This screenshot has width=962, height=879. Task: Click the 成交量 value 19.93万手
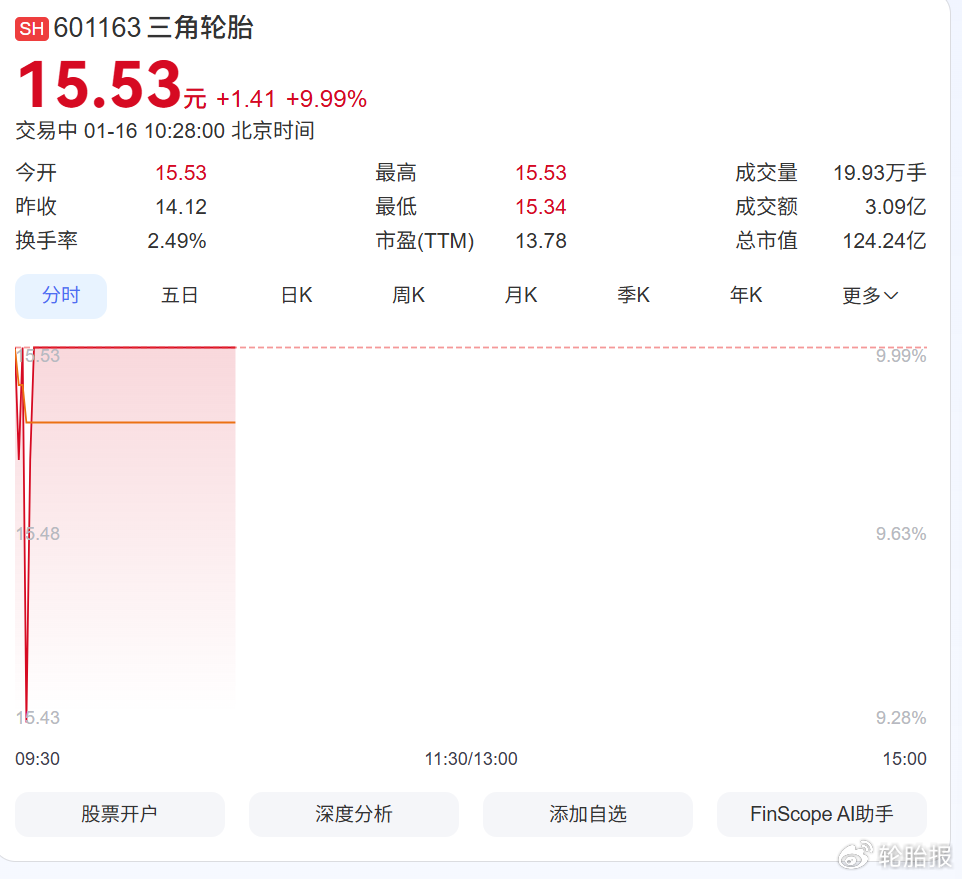(x=880, y=173)
